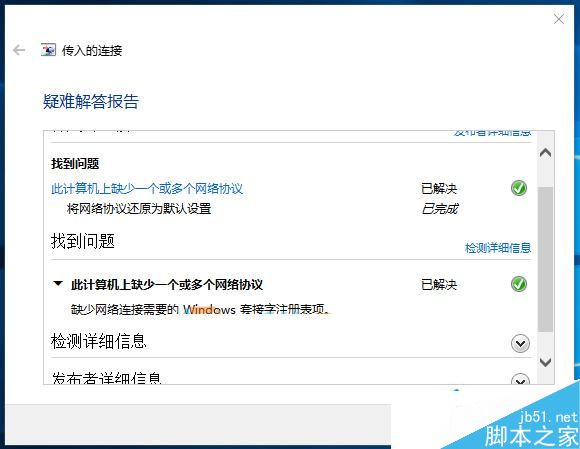This screenshot has width=580, height=449.
Task: Click 已解决 status next to the blue link
Action: tap(439, 189)
